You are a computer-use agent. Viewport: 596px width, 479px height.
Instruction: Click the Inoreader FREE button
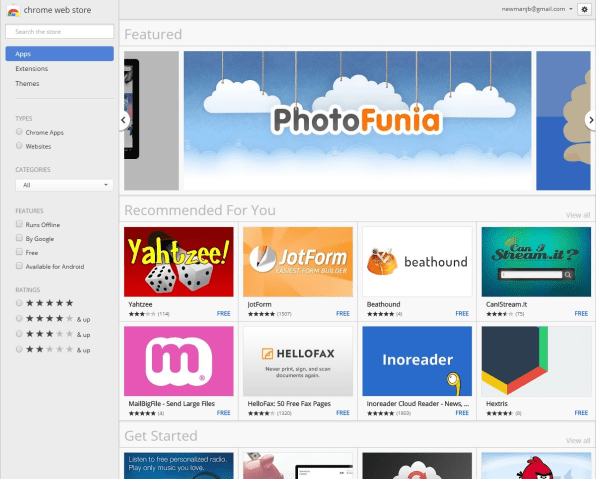(x=462, y=413)
